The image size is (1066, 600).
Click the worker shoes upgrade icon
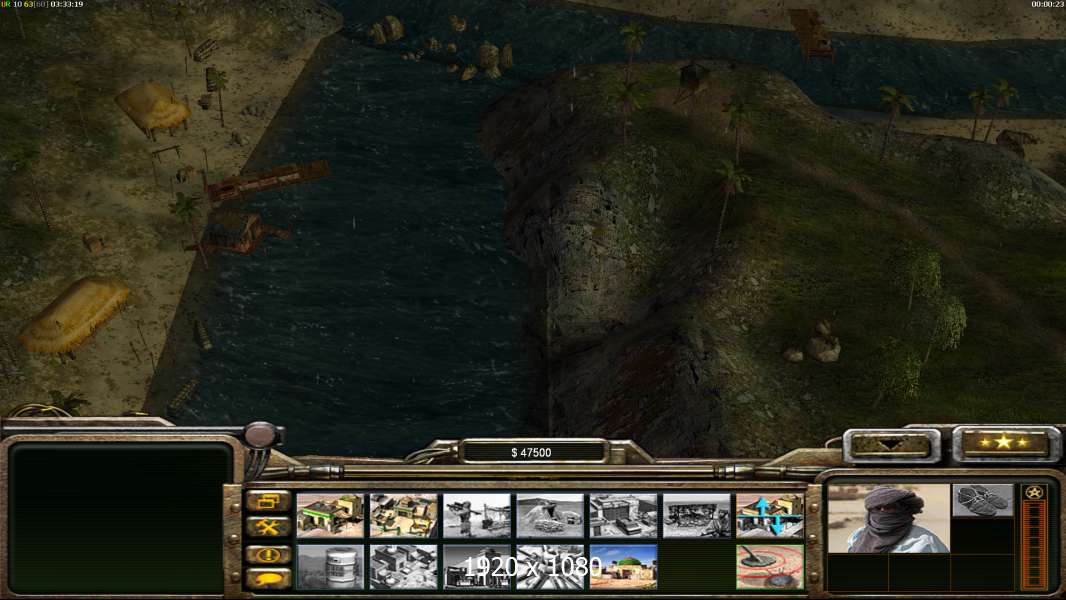tap(982, 500)
